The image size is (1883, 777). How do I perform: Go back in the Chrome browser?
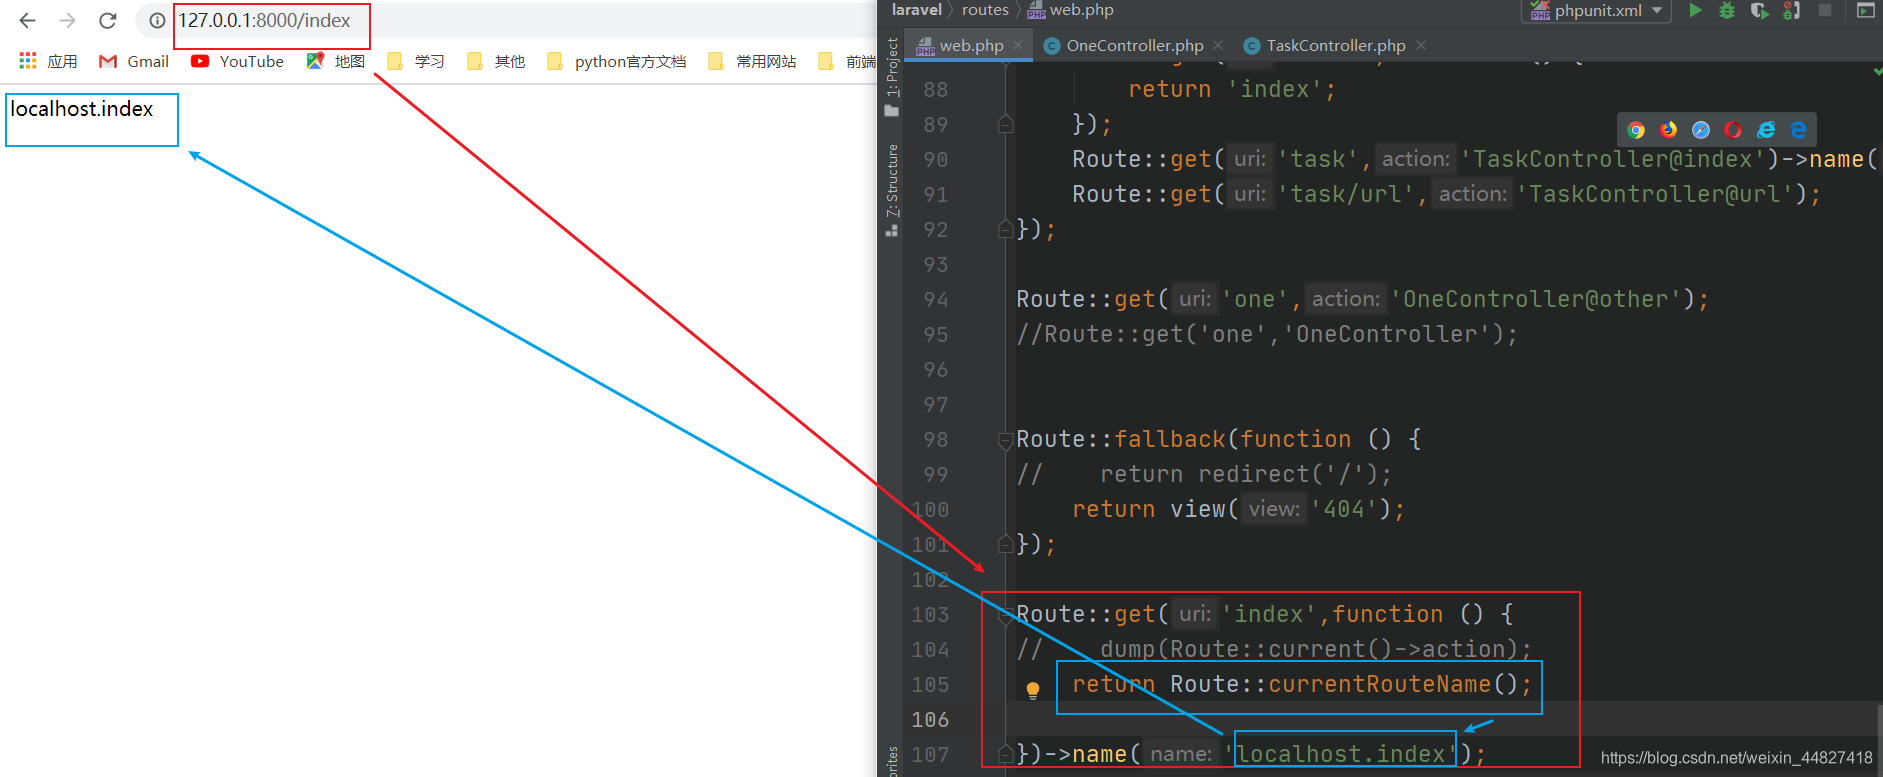pyautogui.click(x=27, y=20)
